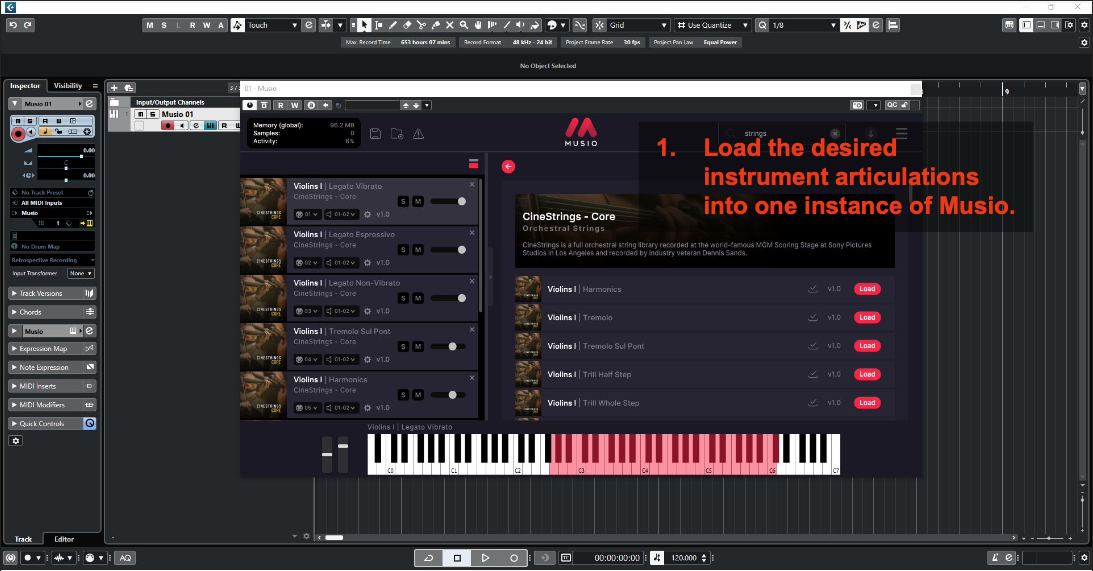Toggle global Mute M state button
The height and width of the screenshot is (571, 1093).
pos(149,25)
